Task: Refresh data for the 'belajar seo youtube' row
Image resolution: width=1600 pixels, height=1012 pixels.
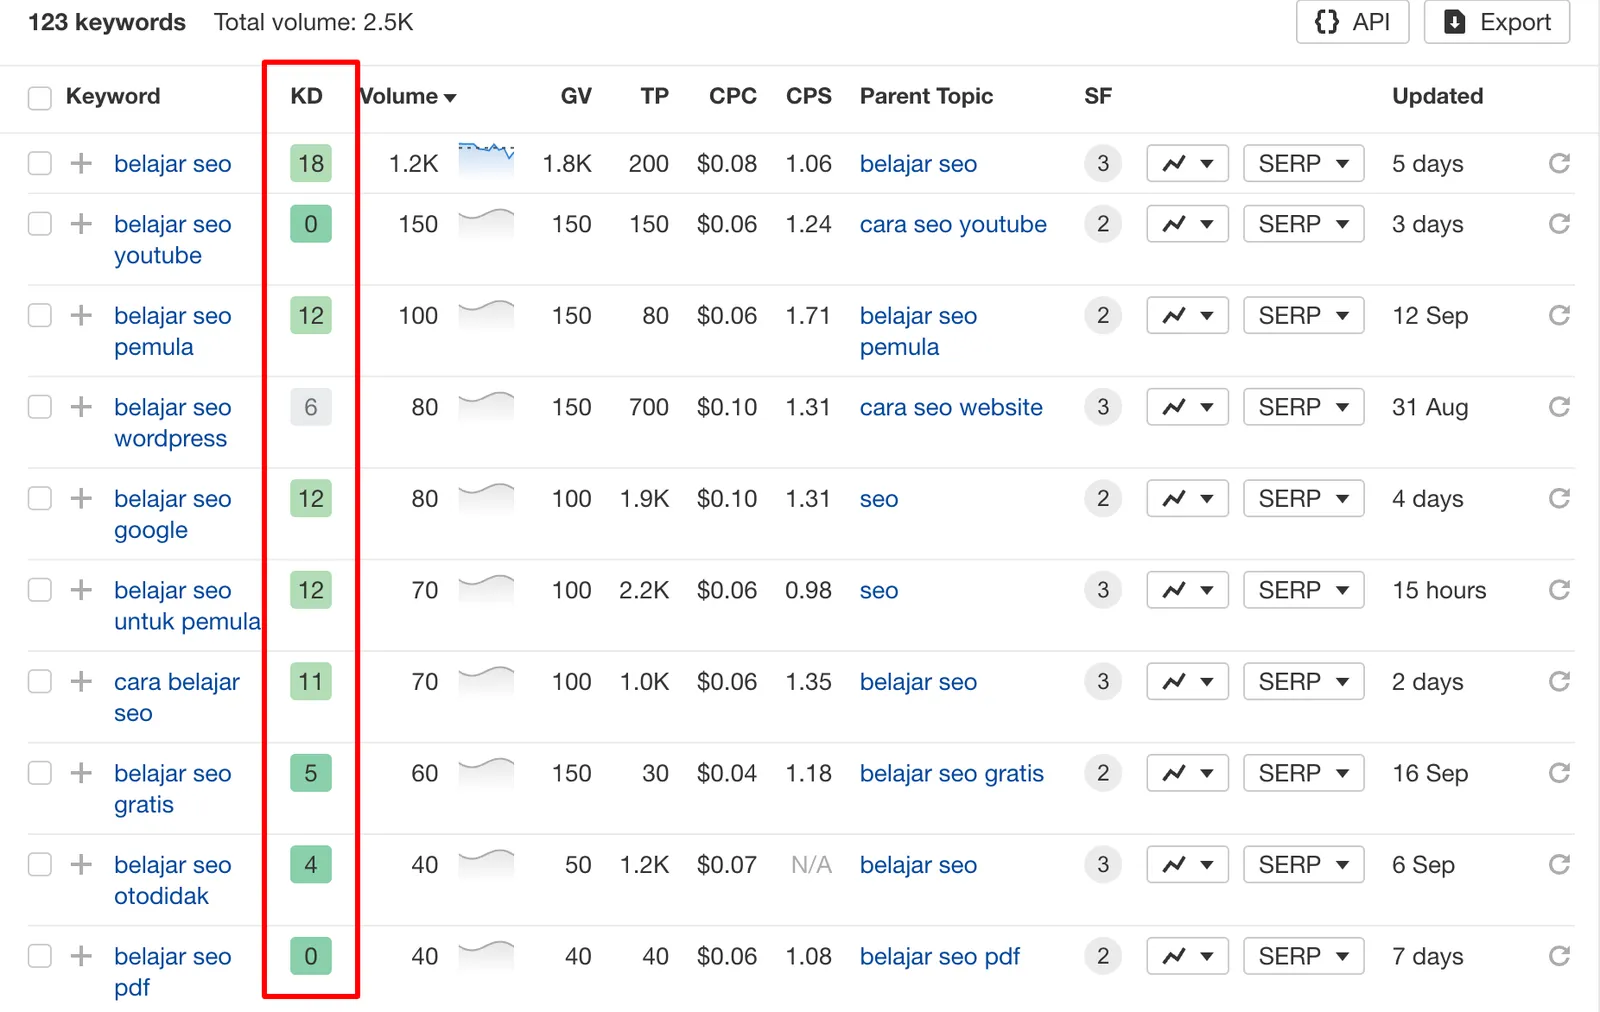Action: (1558, 223)
